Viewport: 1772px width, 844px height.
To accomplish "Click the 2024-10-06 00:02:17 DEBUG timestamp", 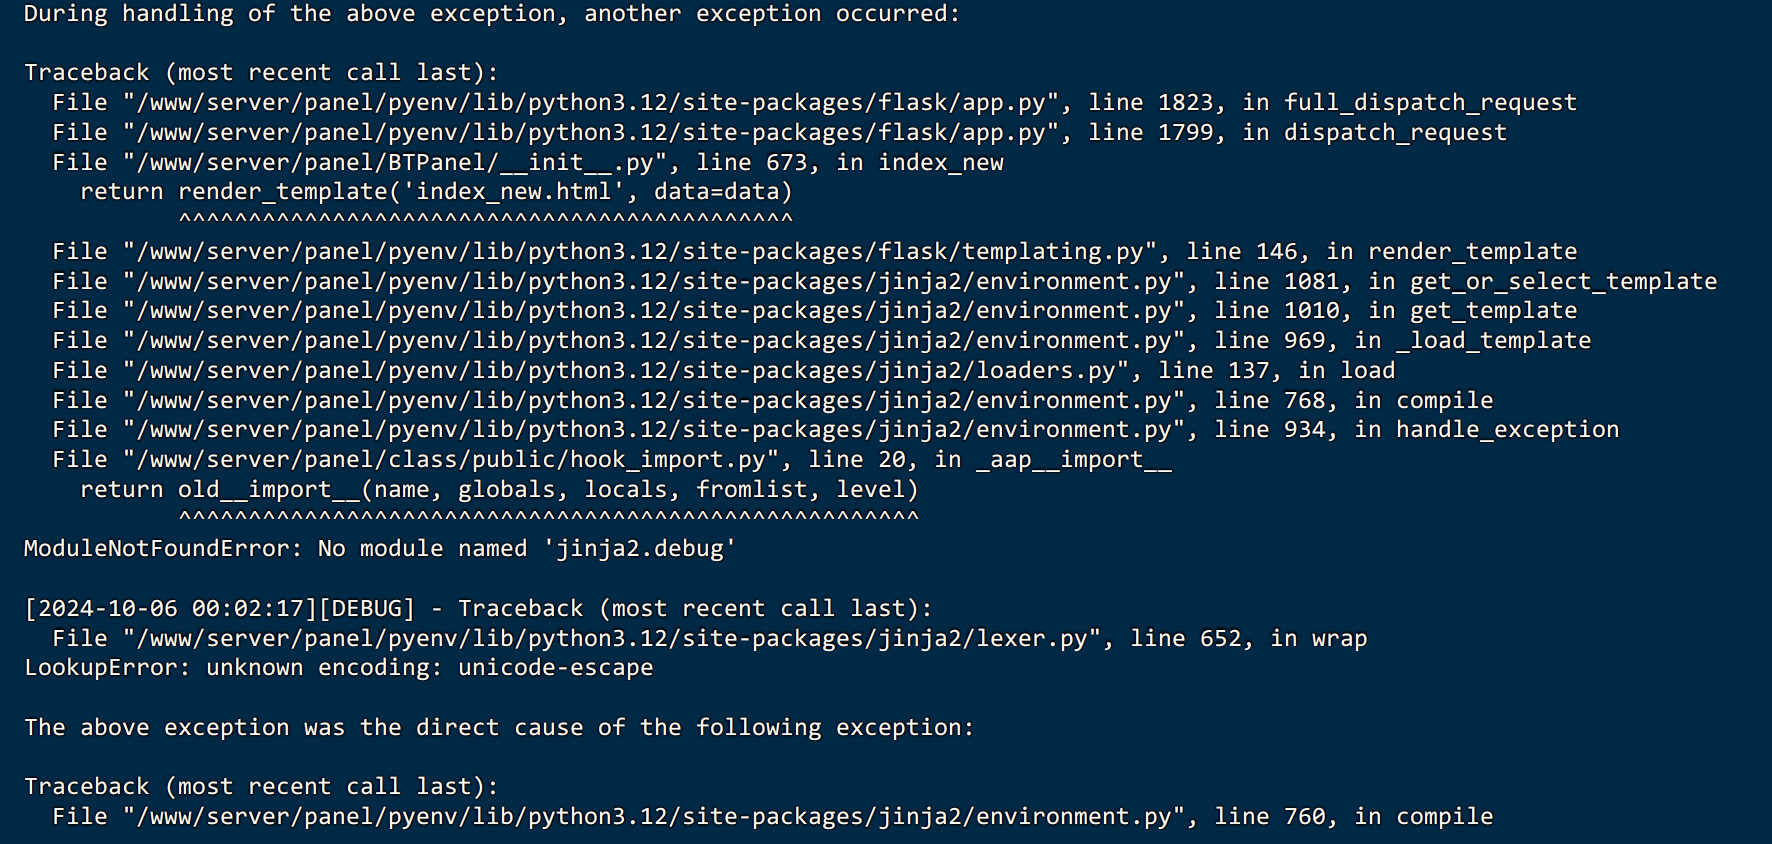I will [219, 609].
